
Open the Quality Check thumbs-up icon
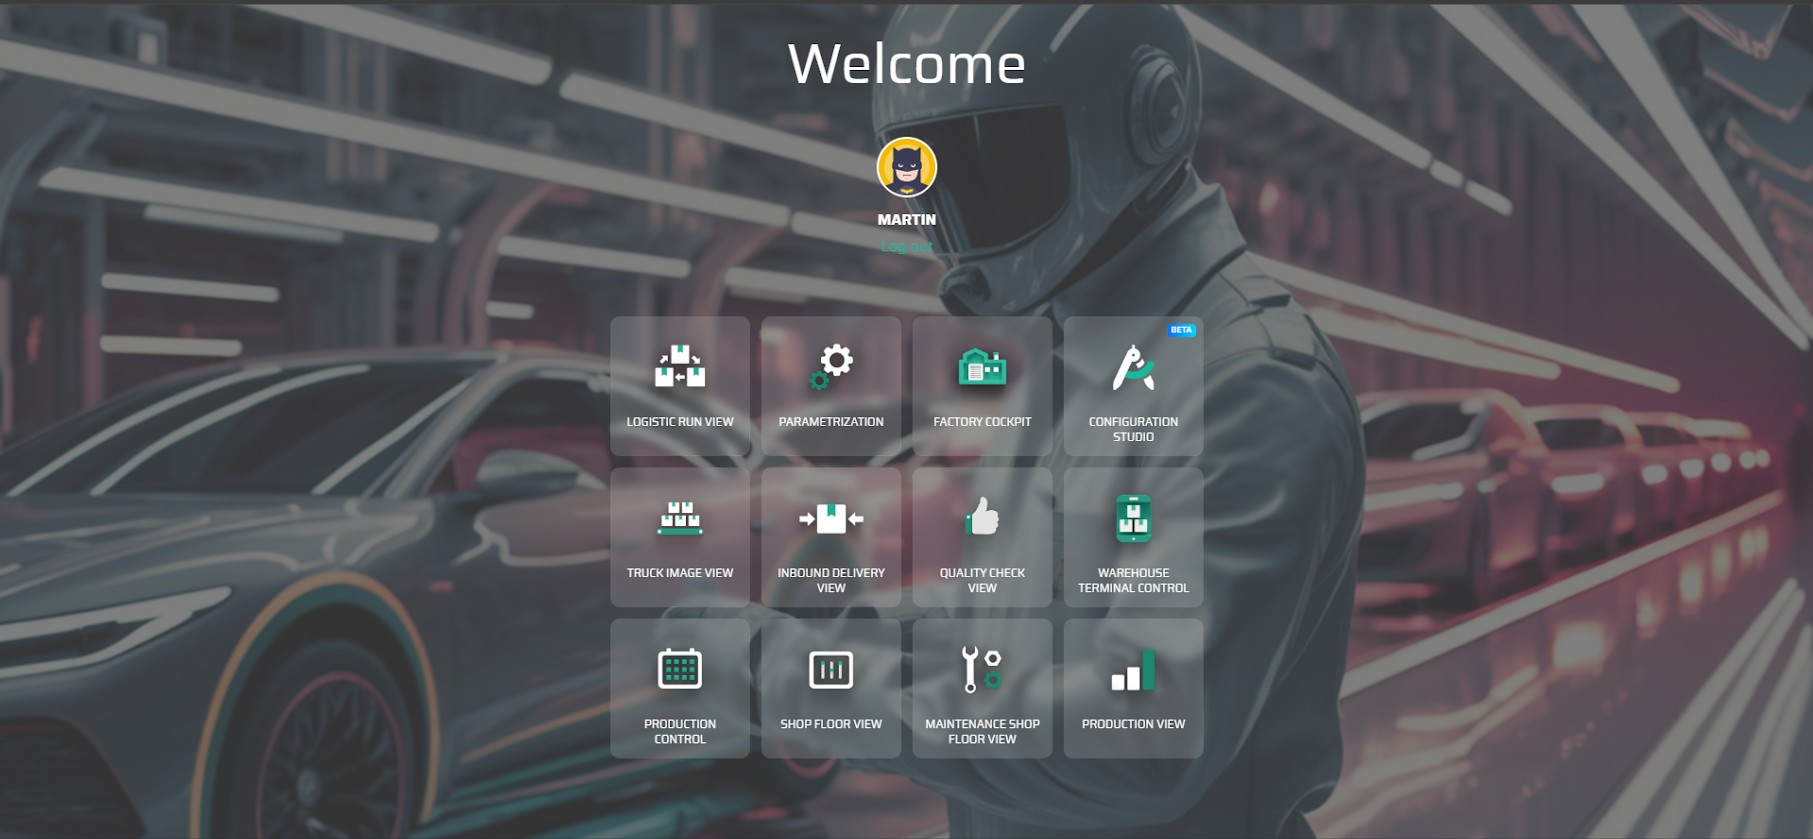point(982,517)
